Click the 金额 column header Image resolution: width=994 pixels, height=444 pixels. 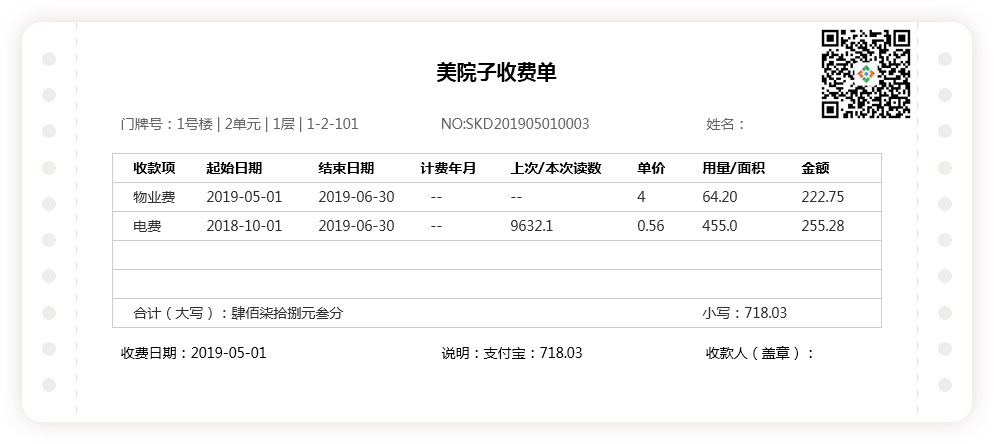tap(815, 168)
